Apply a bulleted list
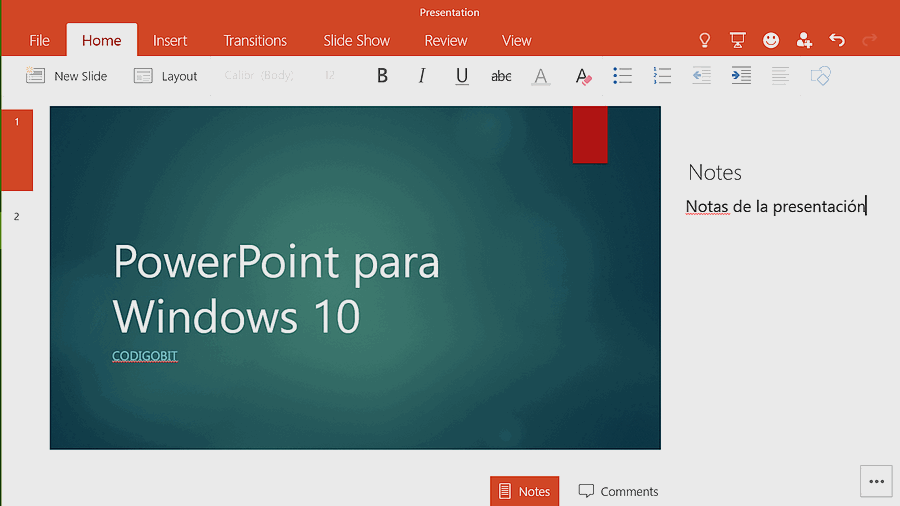900x506 pixels. click(x=622, y=76)
